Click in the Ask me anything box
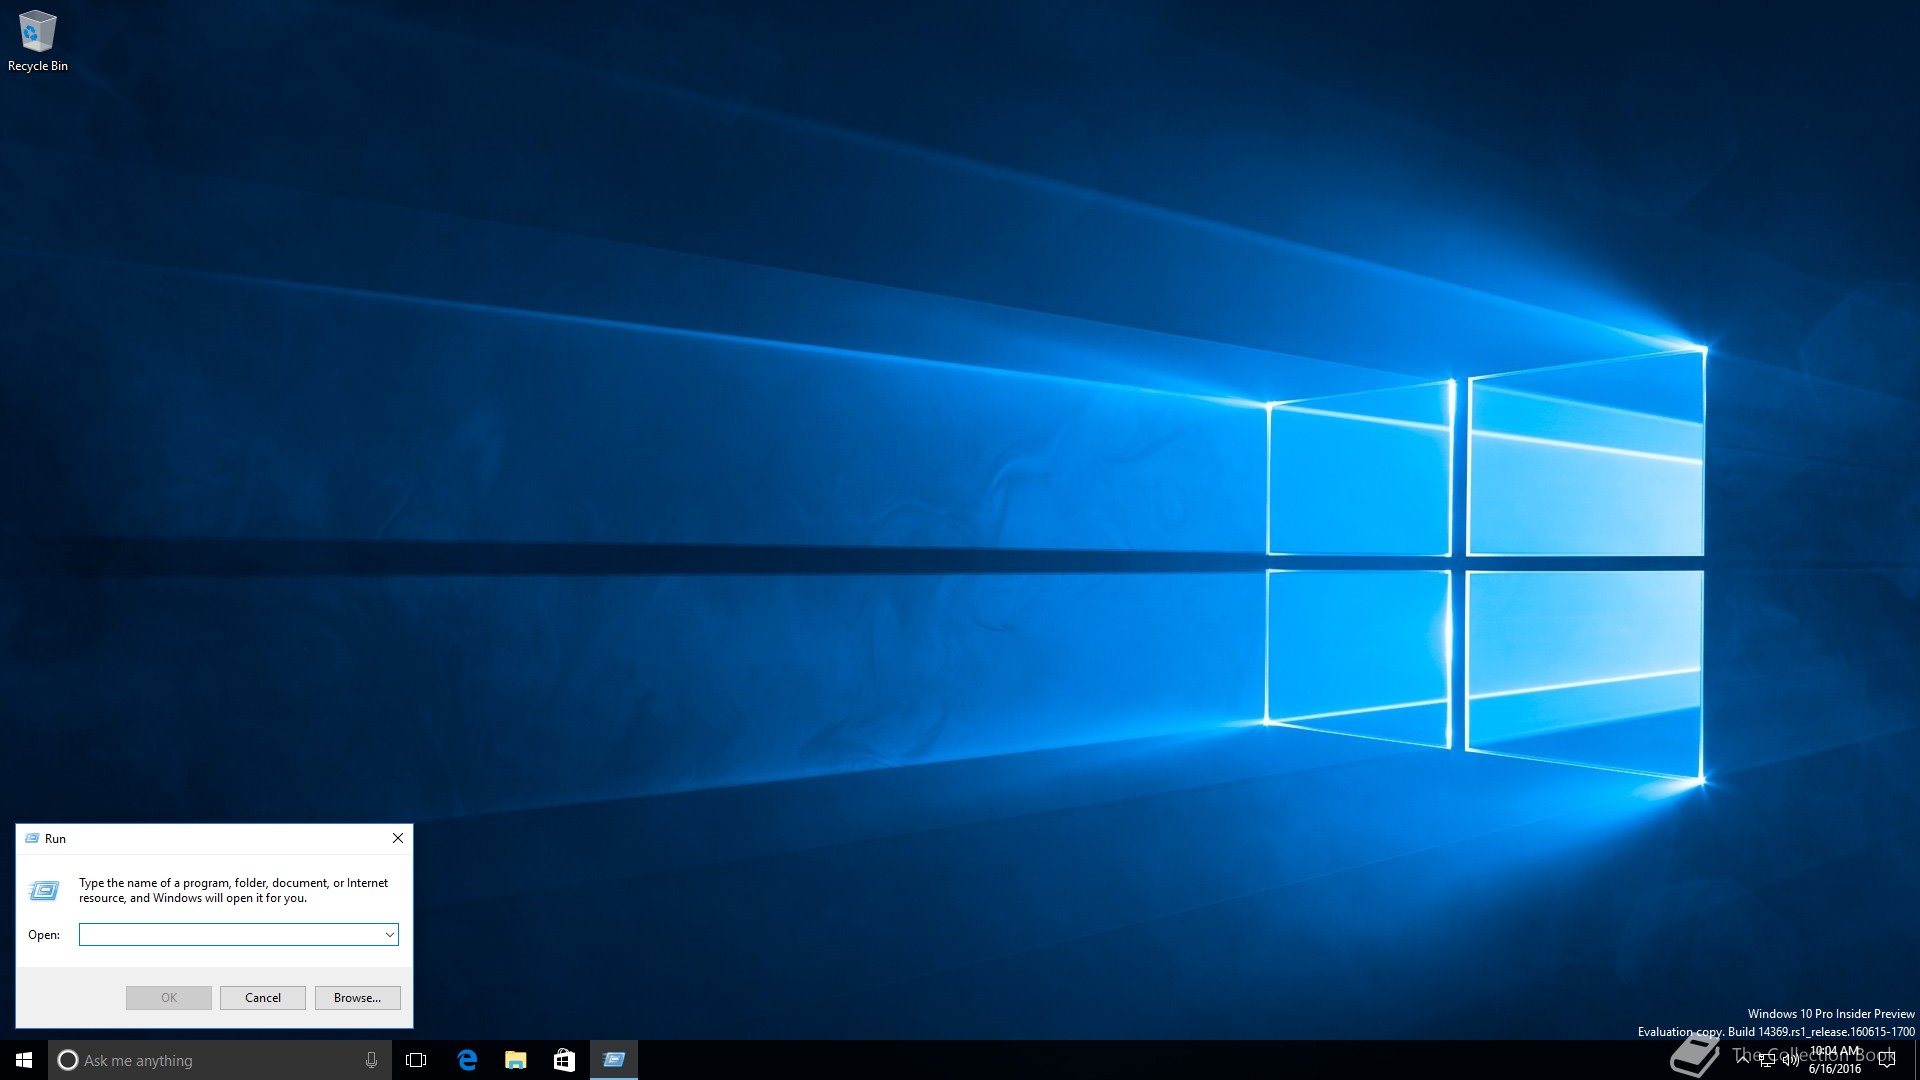Viewport: 1920px width, 1080px height. pos(200,1060)
